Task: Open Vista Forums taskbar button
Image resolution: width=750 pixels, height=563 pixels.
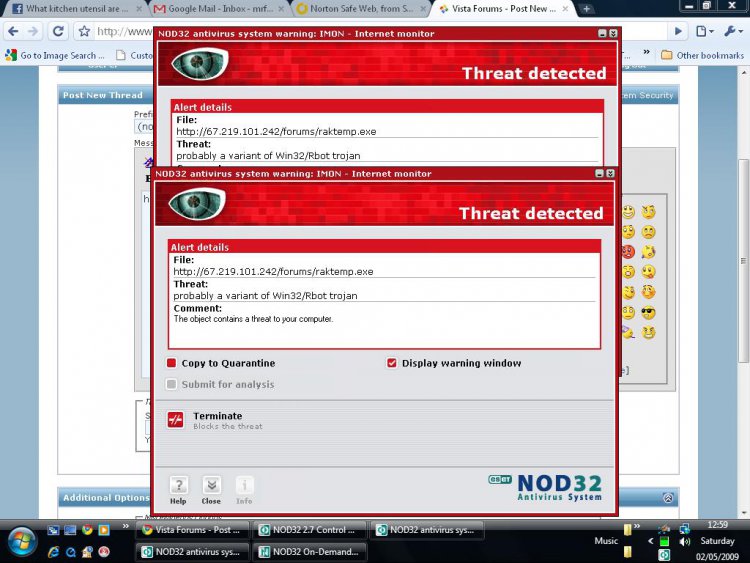Action: [x=193, y=530]
